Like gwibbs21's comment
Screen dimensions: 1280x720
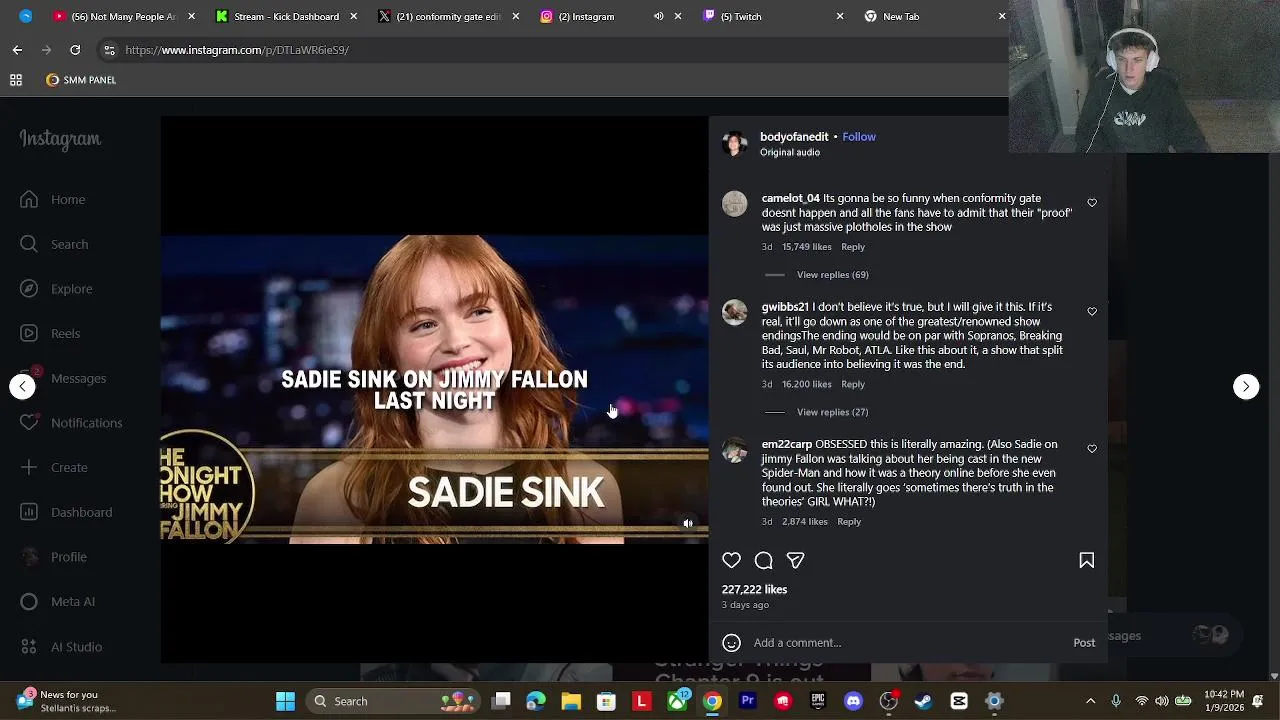tap(1092, 311)
